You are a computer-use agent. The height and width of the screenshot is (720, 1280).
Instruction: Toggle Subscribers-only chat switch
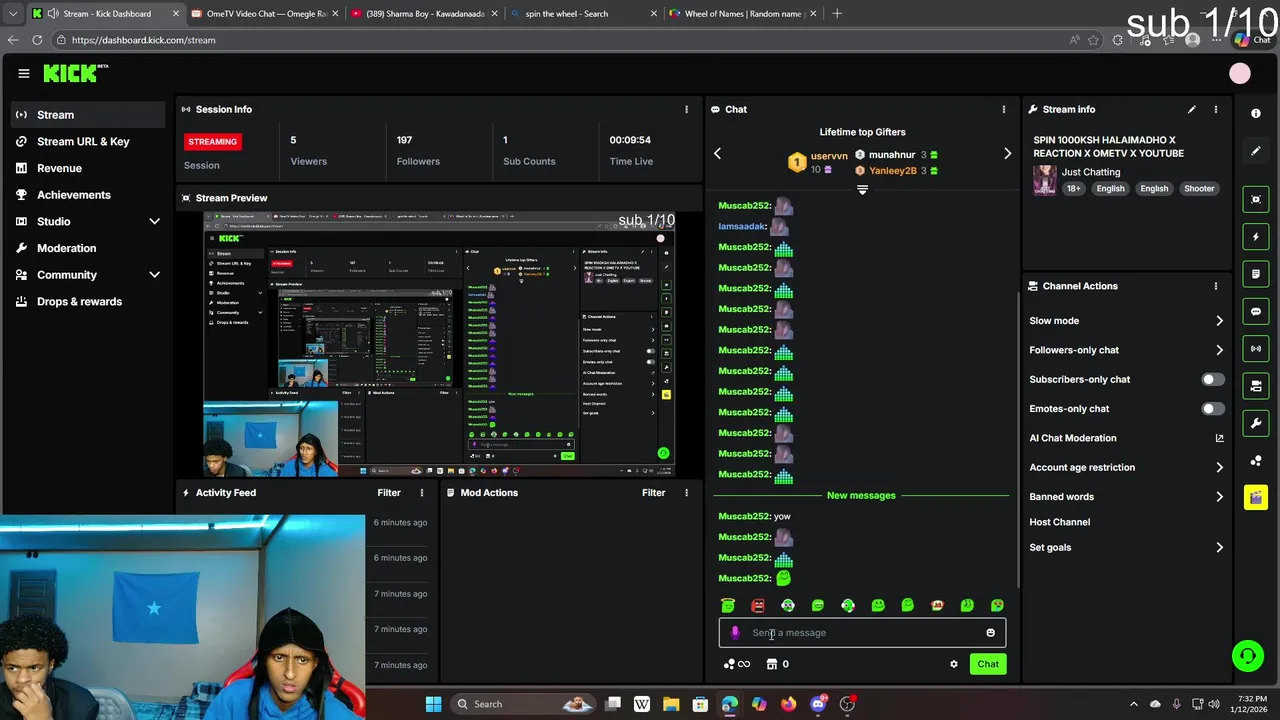1212,380
